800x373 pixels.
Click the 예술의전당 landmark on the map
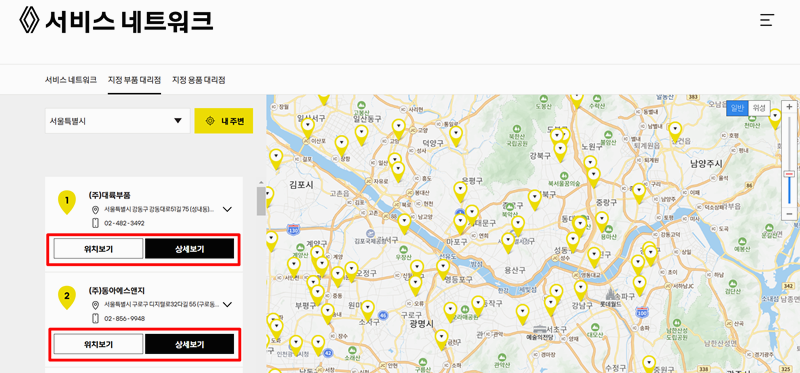tap(540, 332)
